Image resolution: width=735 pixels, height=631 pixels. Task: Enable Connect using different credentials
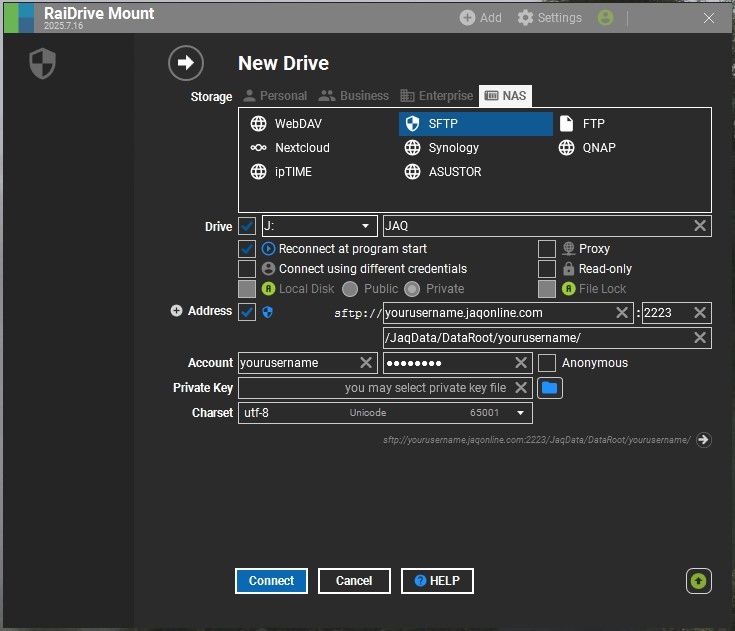(x=247, y=269)
